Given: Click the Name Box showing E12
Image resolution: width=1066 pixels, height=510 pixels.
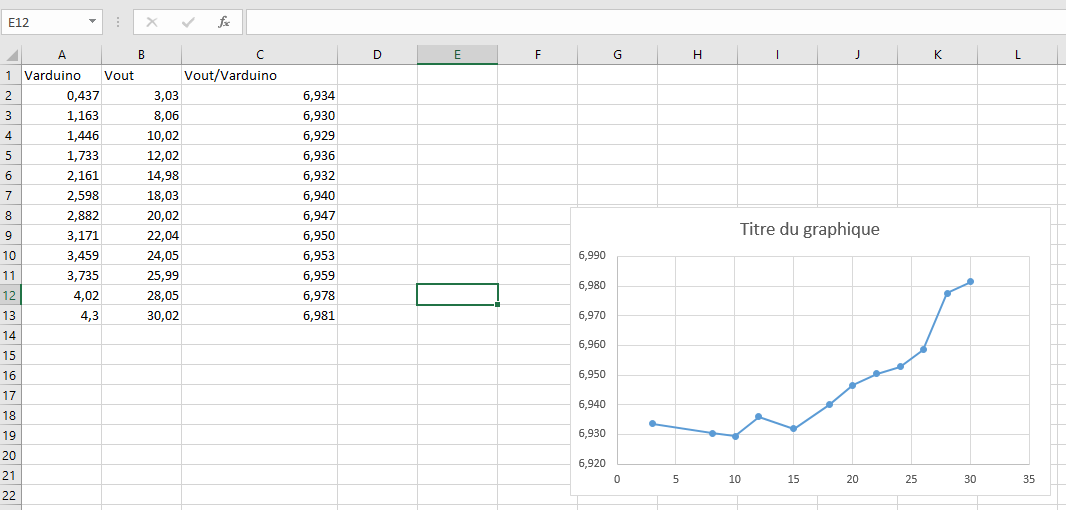Looking at the screenshot, I should [52, 22].
